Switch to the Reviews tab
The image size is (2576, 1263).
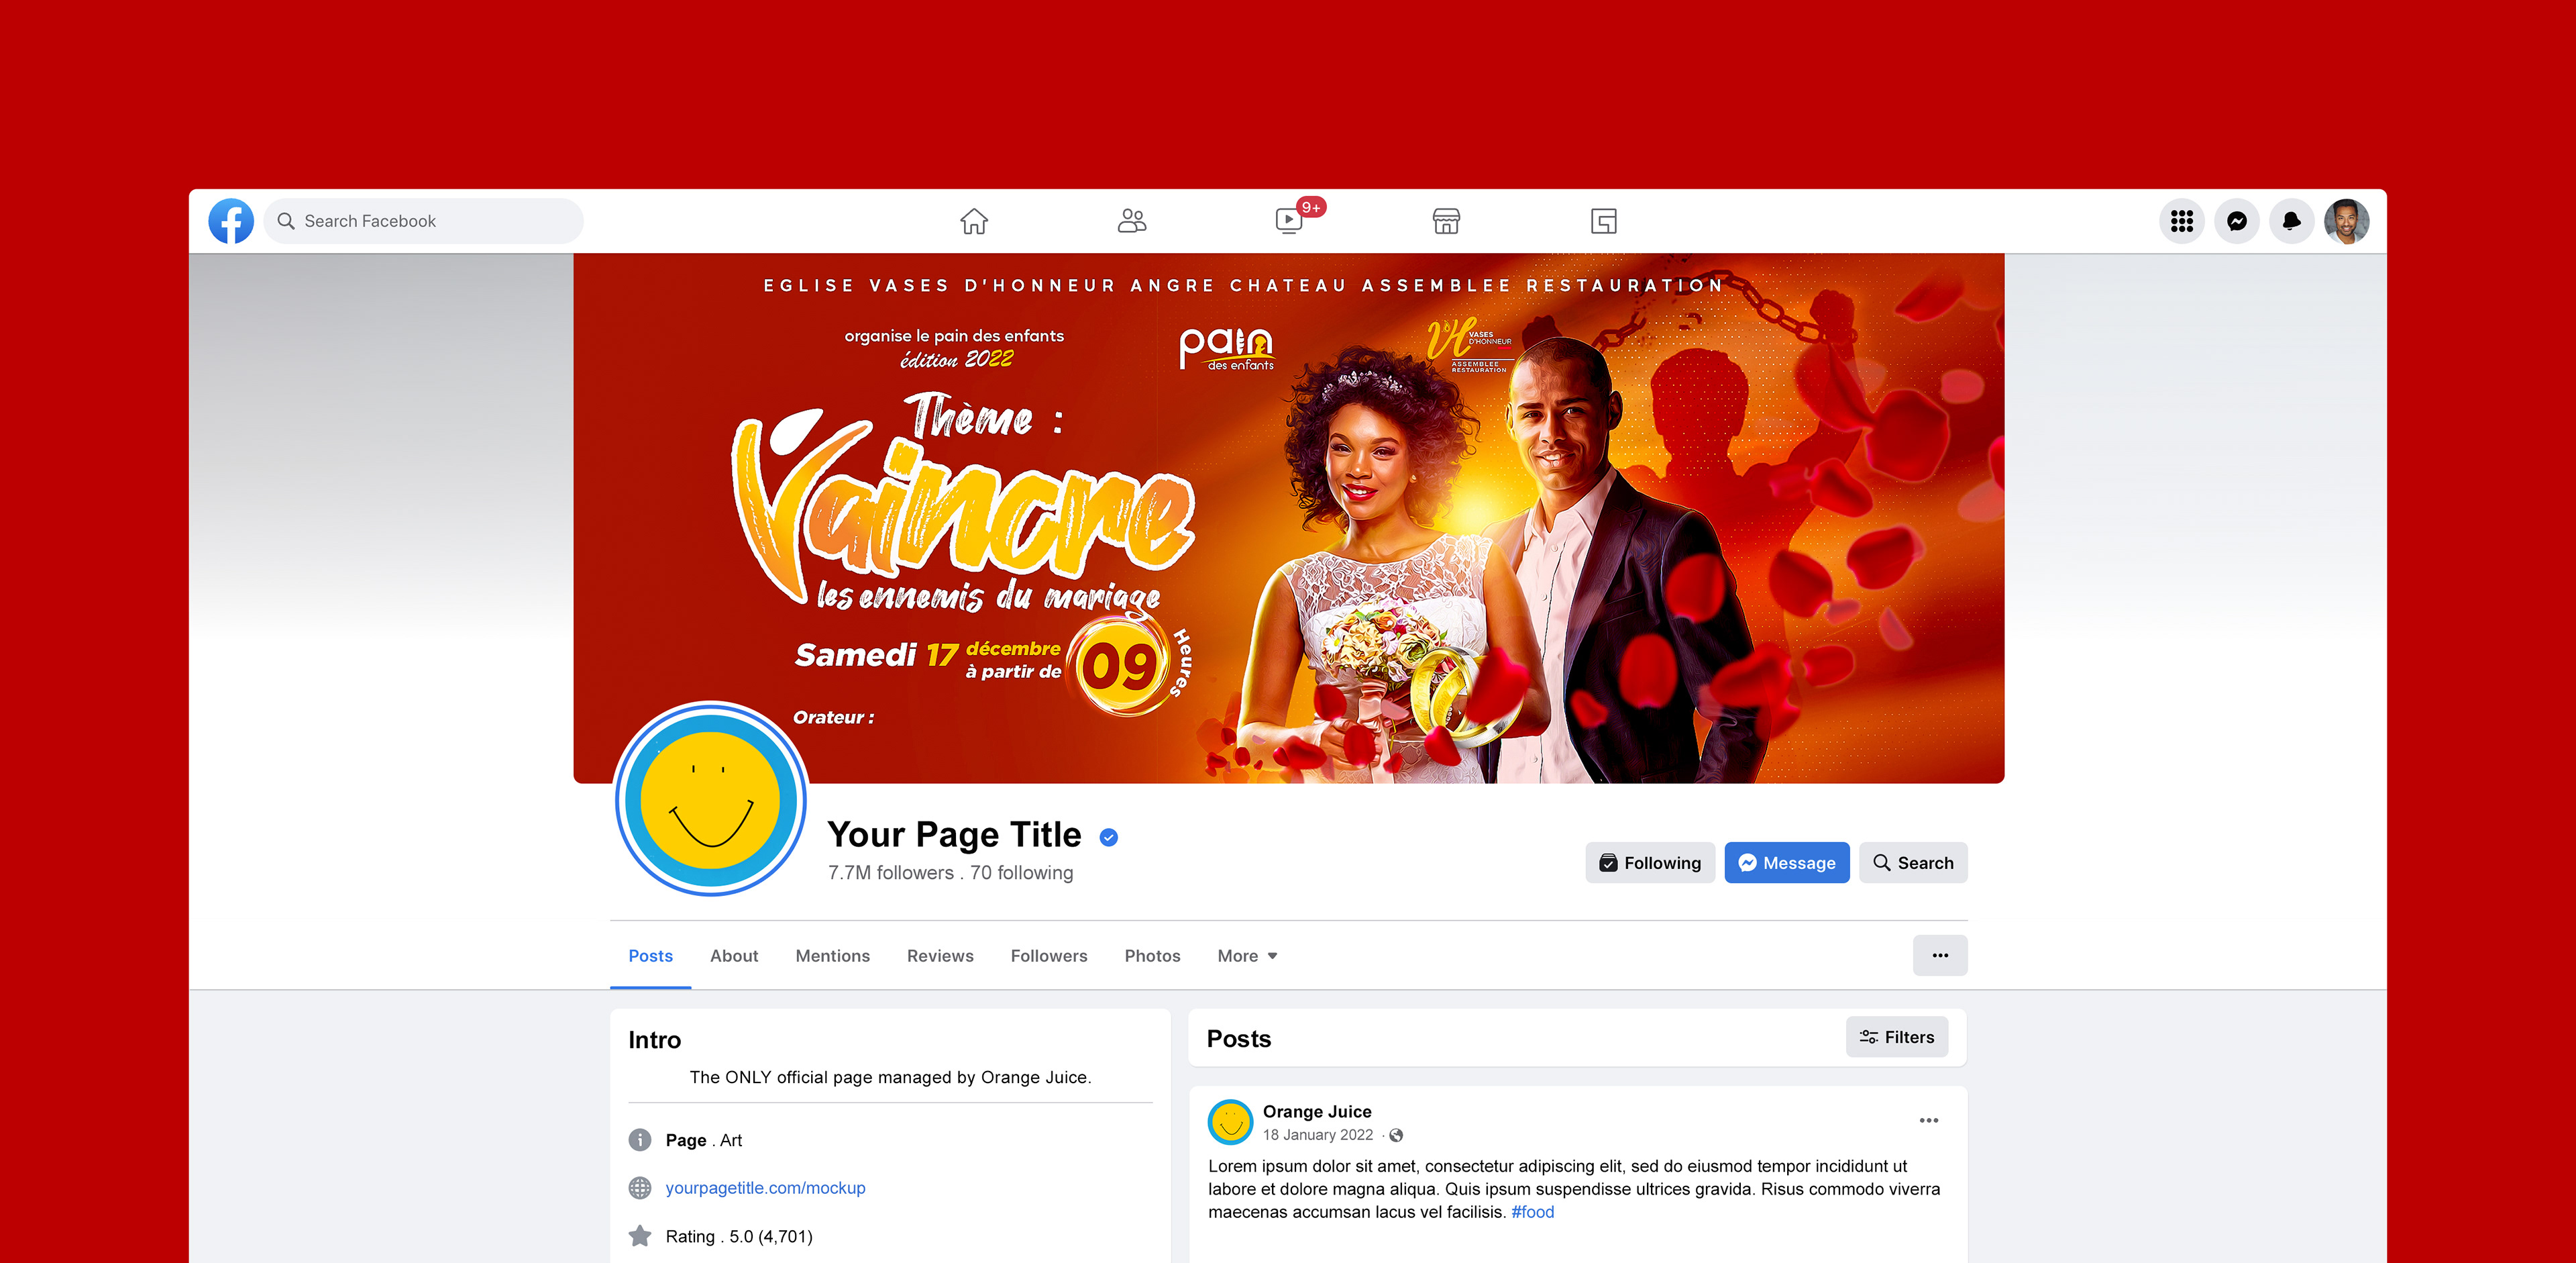(940, 955)
